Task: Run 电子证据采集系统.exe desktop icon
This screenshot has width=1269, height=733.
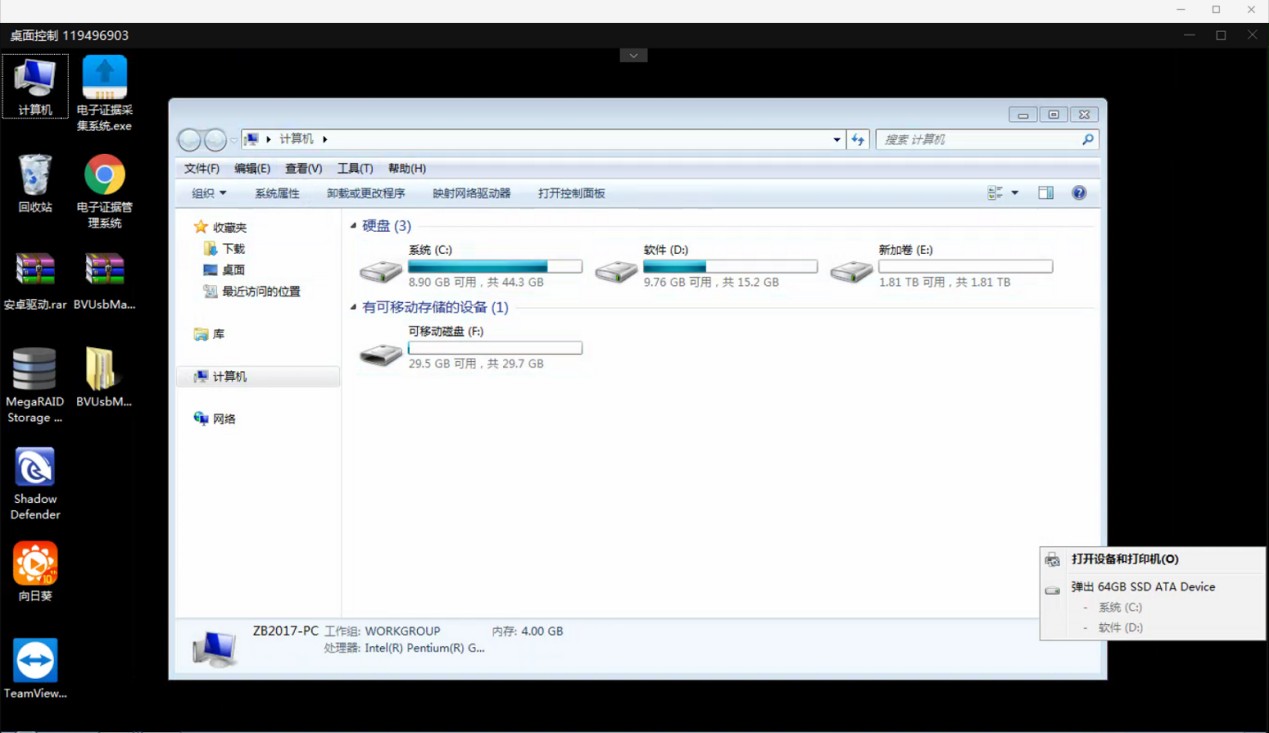Action: click(104, 78)
